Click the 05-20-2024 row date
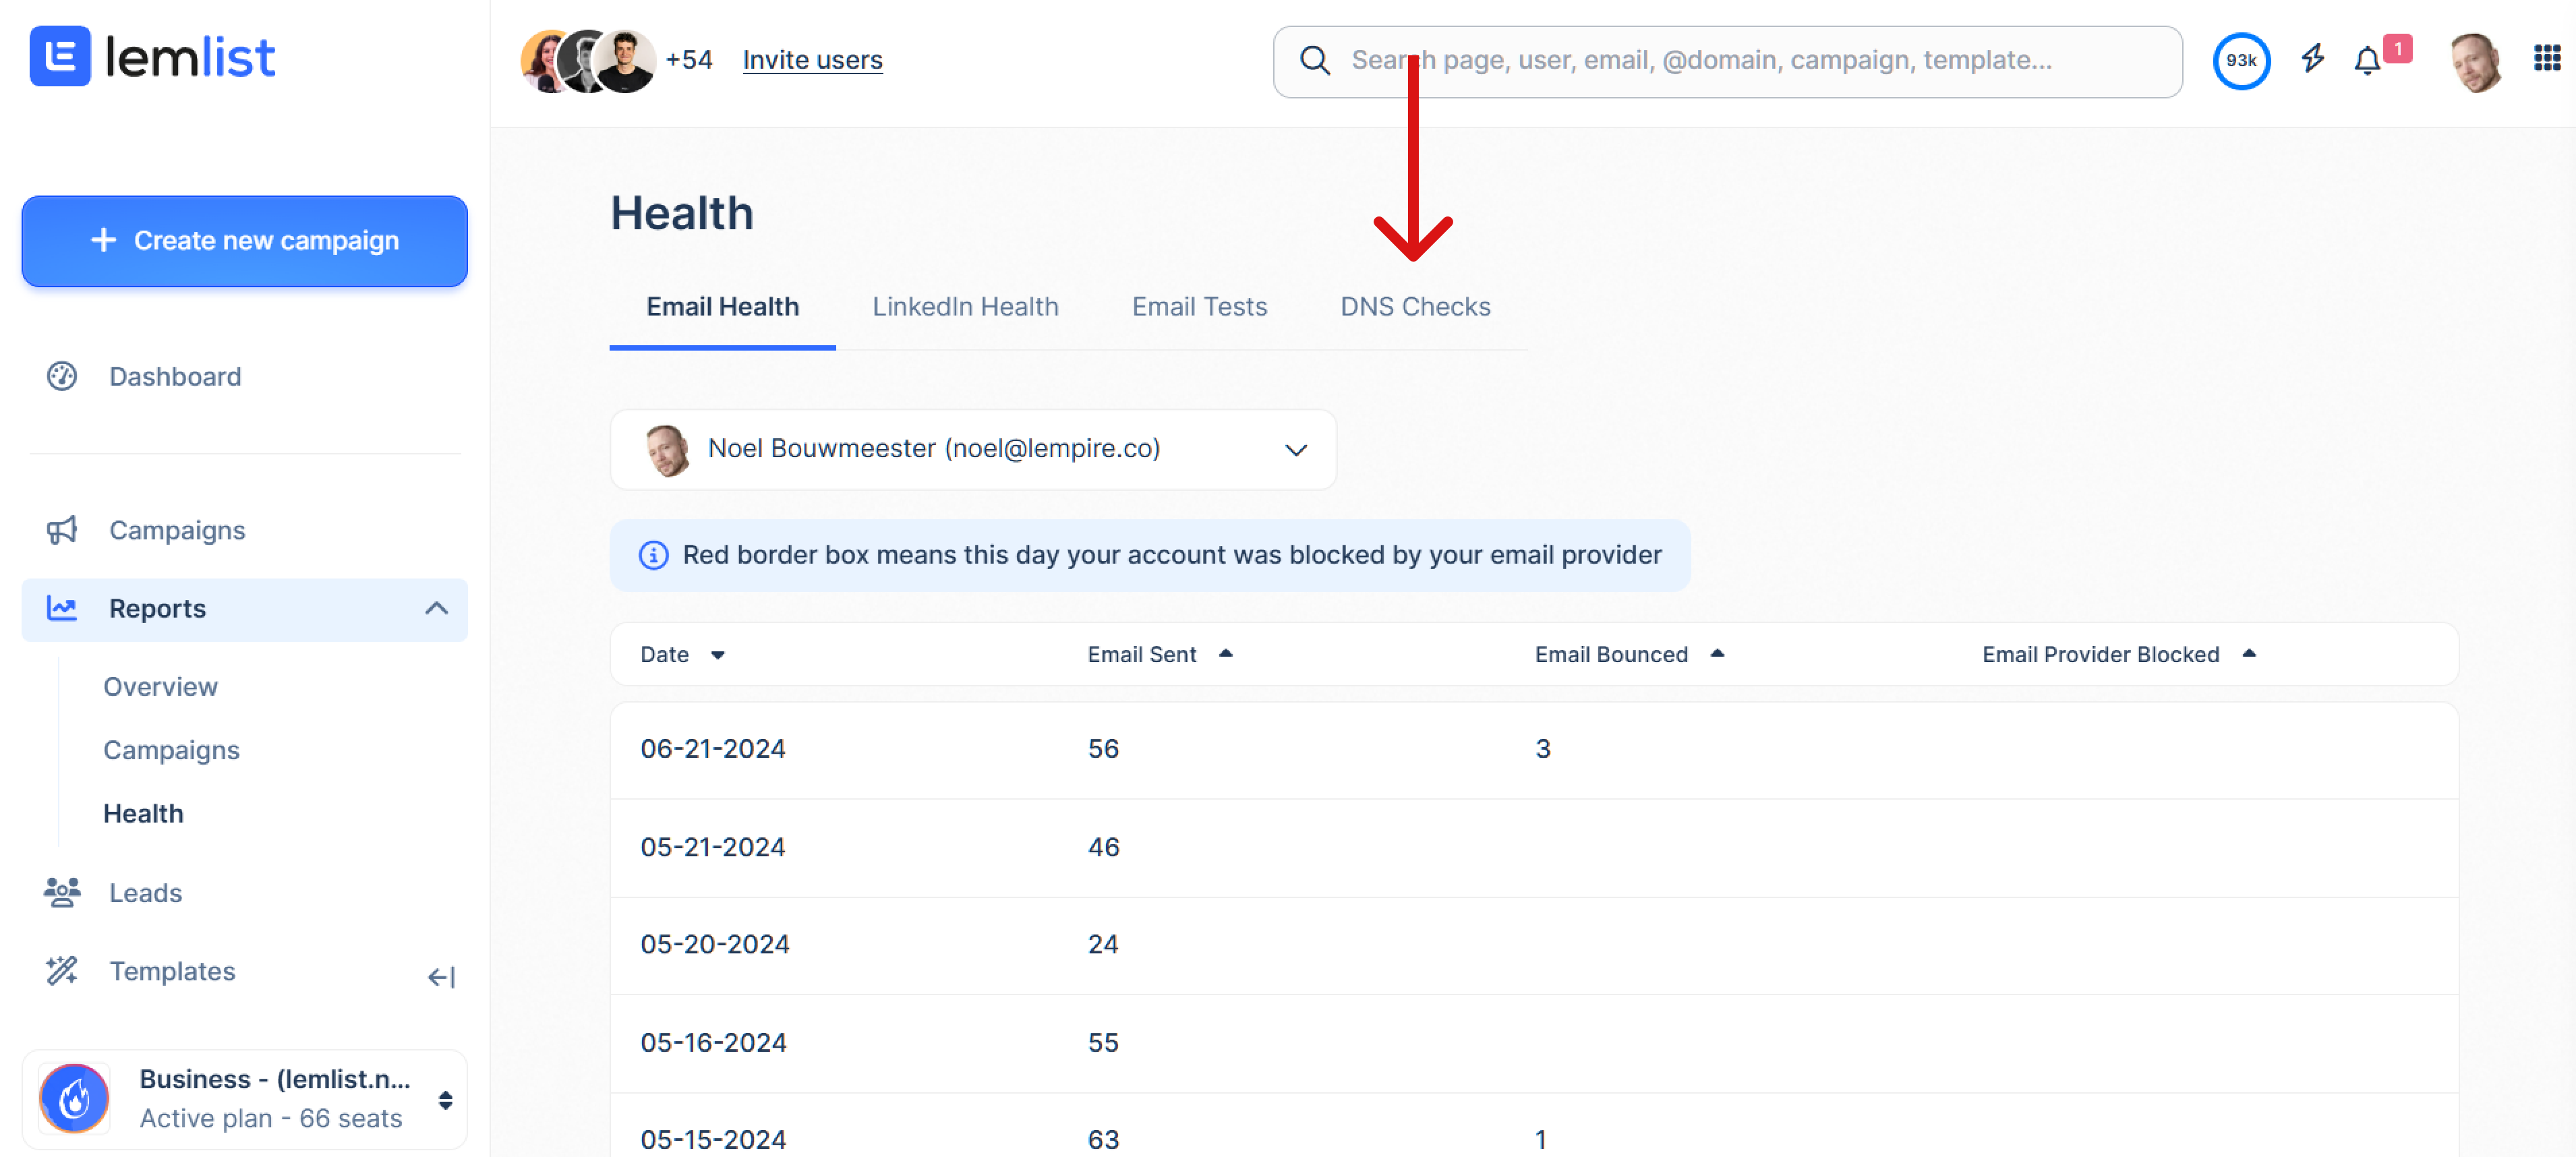Screen dimensions: 2576x1157 [714, 944]
